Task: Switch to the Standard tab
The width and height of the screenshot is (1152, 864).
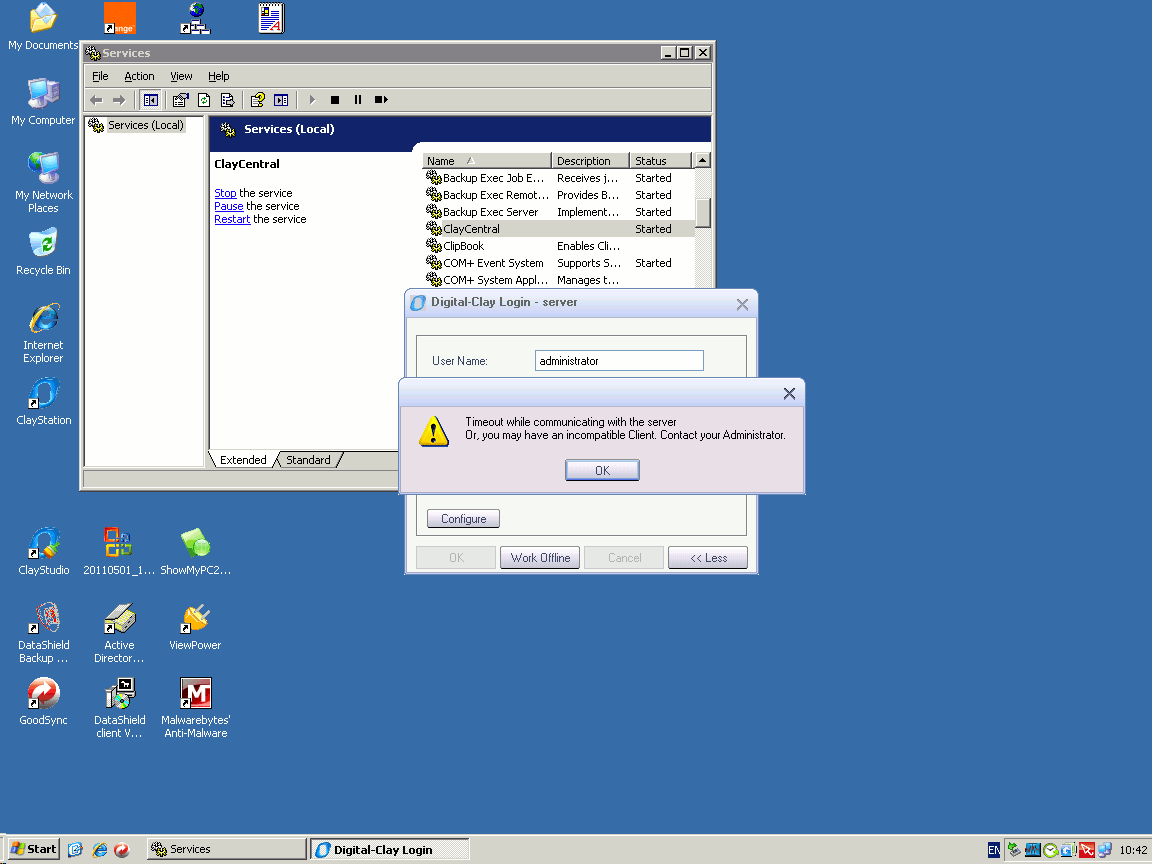Action: [x=308, y=460]
